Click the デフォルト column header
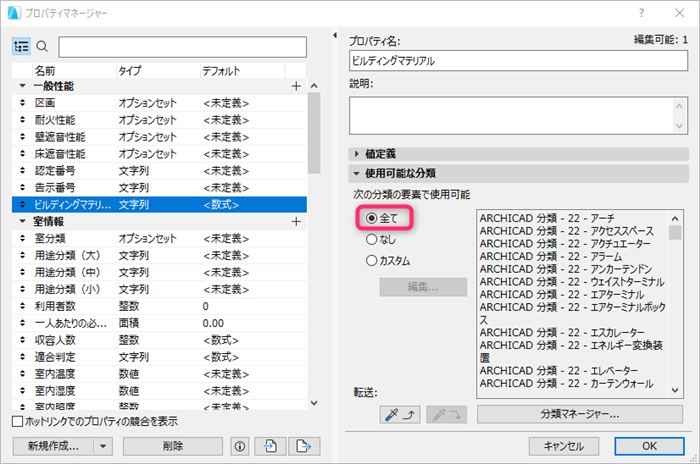 242,71
